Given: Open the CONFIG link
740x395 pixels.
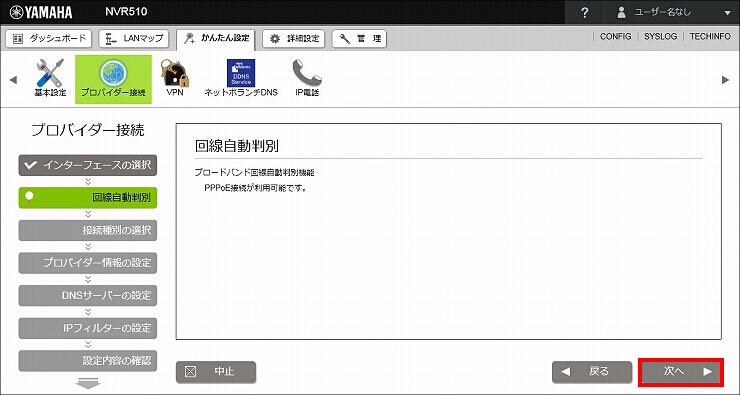Looking at the screenshot, I should [615, 36].
